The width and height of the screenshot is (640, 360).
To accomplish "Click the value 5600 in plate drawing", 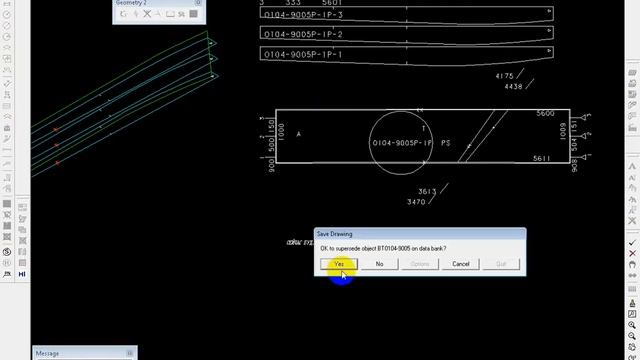I will pos(545,113).
